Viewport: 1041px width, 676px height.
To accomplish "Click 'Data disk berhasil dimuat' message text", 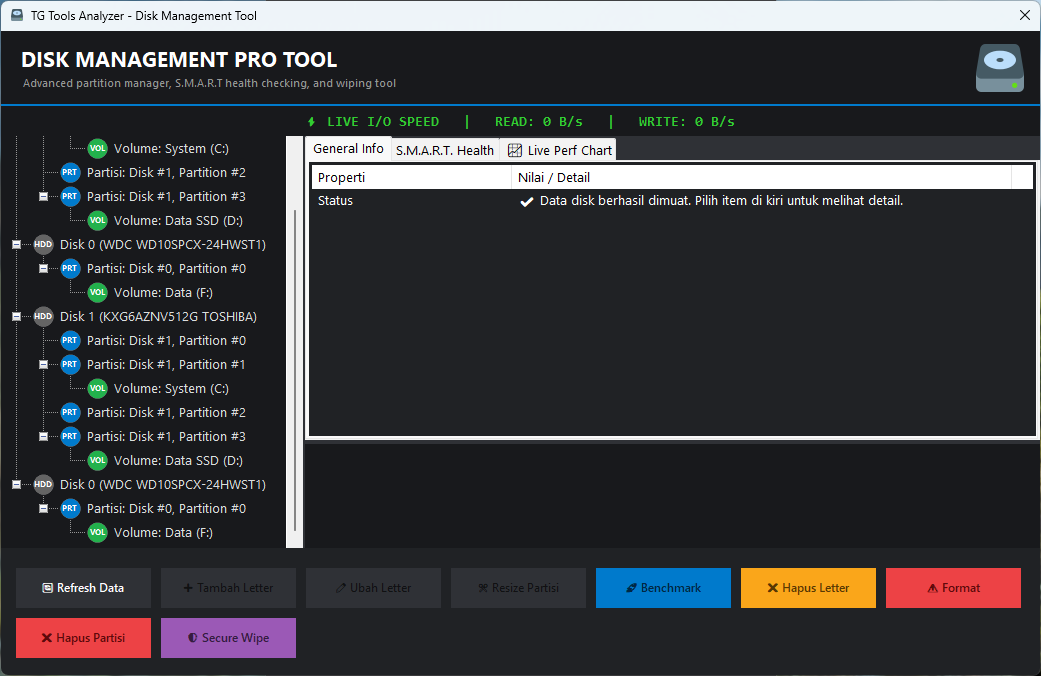I will point(721,201).
